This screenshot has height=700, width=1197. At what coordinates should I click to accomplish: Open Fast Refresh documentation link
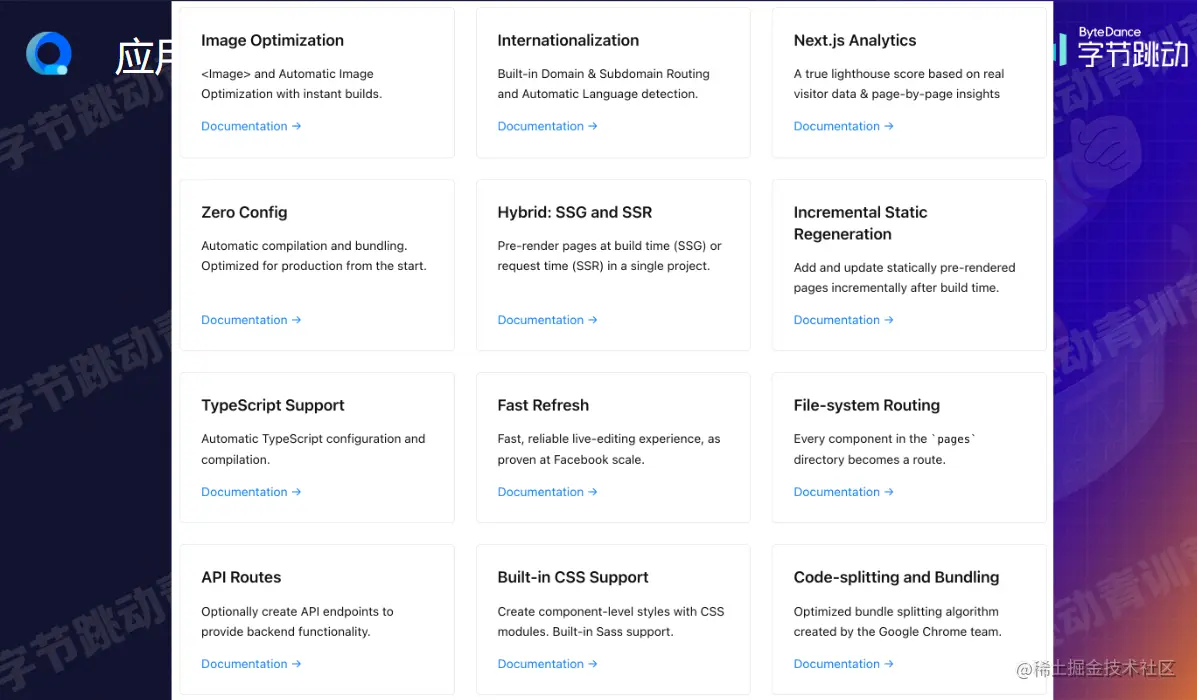click(547, 492)
